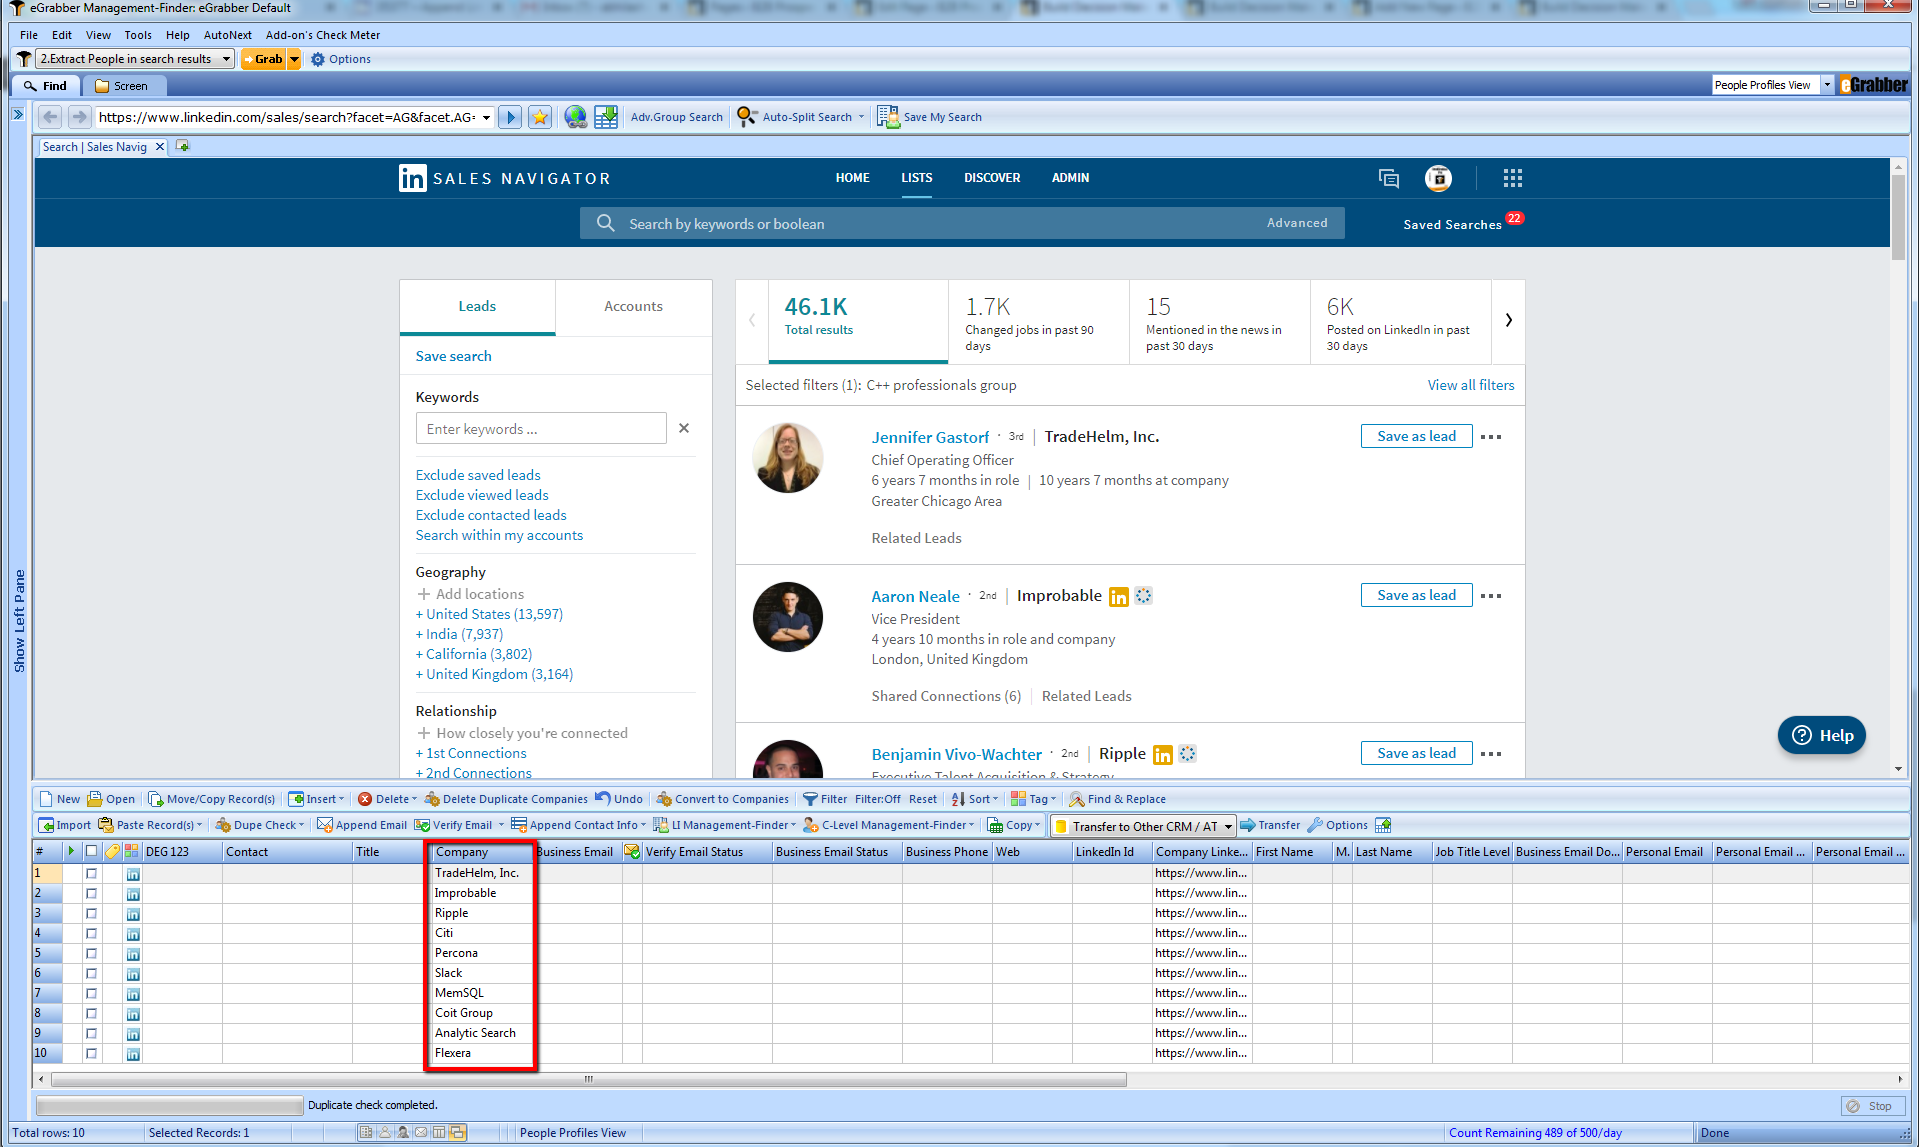Go back with the browser back arrow
The image size is (1919, 1147).
click(x=51, y=117)
